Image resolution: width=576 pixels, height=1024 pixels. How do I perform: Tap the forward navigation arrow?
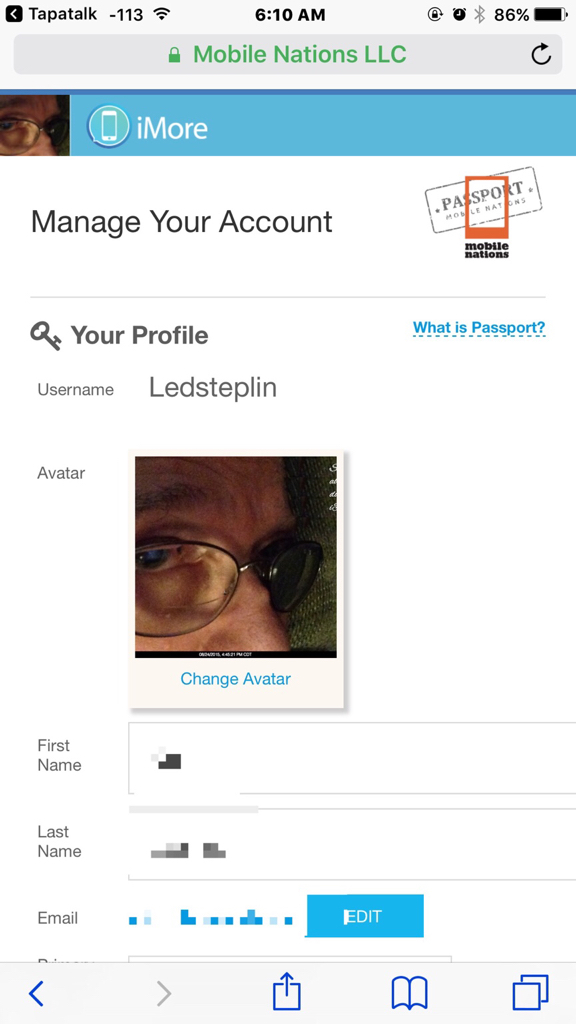click(163, 993)
